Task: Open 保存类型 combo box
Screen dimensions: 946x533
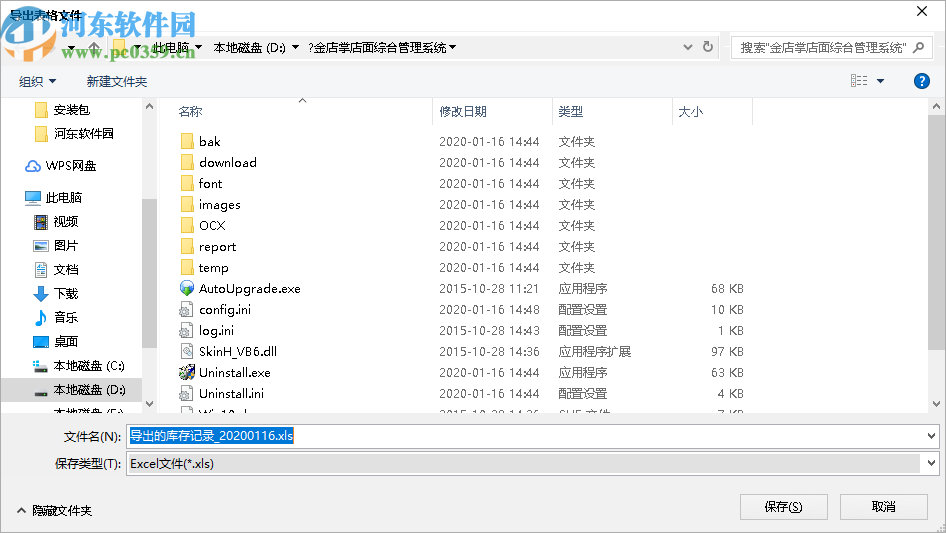Action: [x=532, y=464]
